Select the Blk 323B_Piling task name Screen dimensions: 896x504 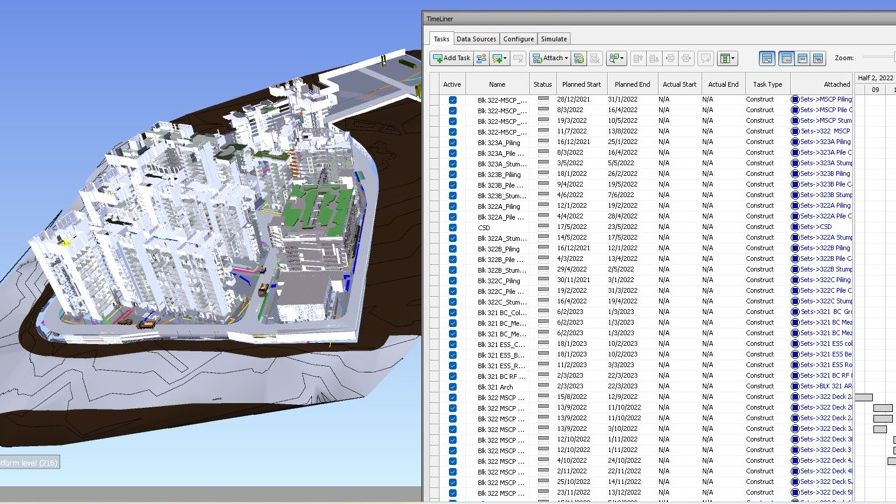tap(499, 174)
